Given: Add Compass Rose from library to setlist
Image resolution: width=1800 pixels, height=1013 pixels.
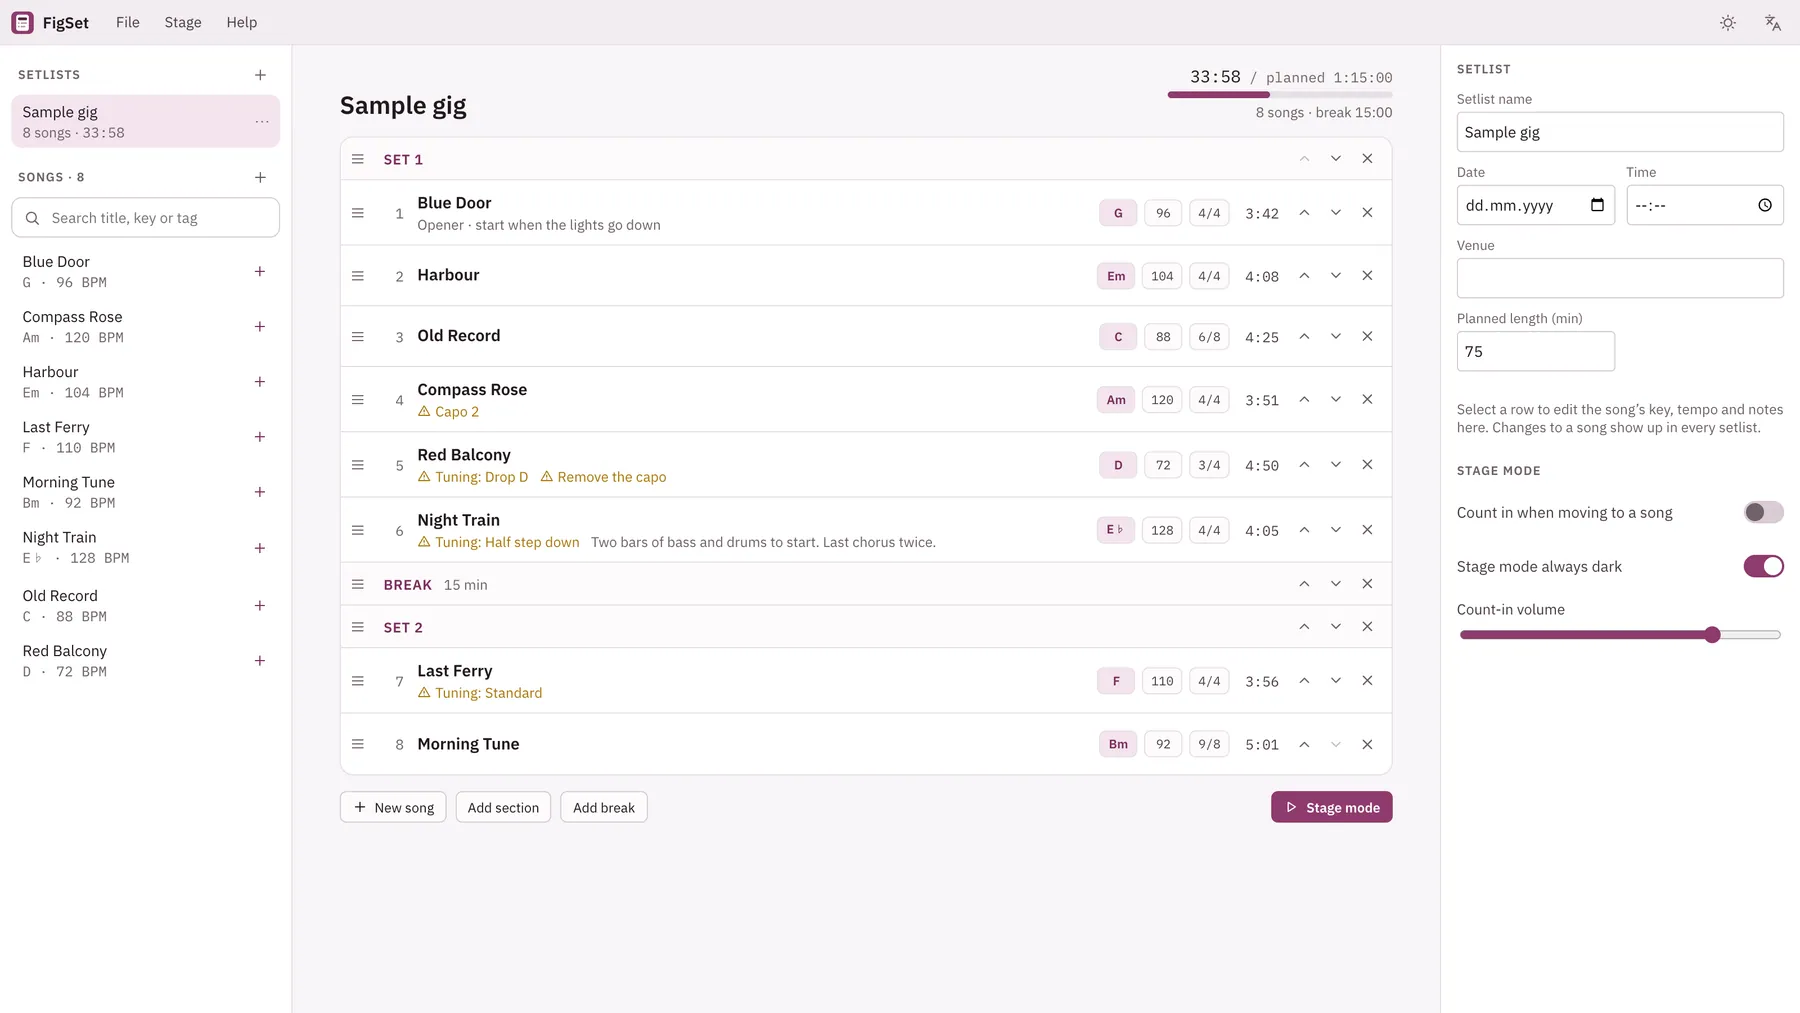Looking at the screenshot, I should coord(260,327).
